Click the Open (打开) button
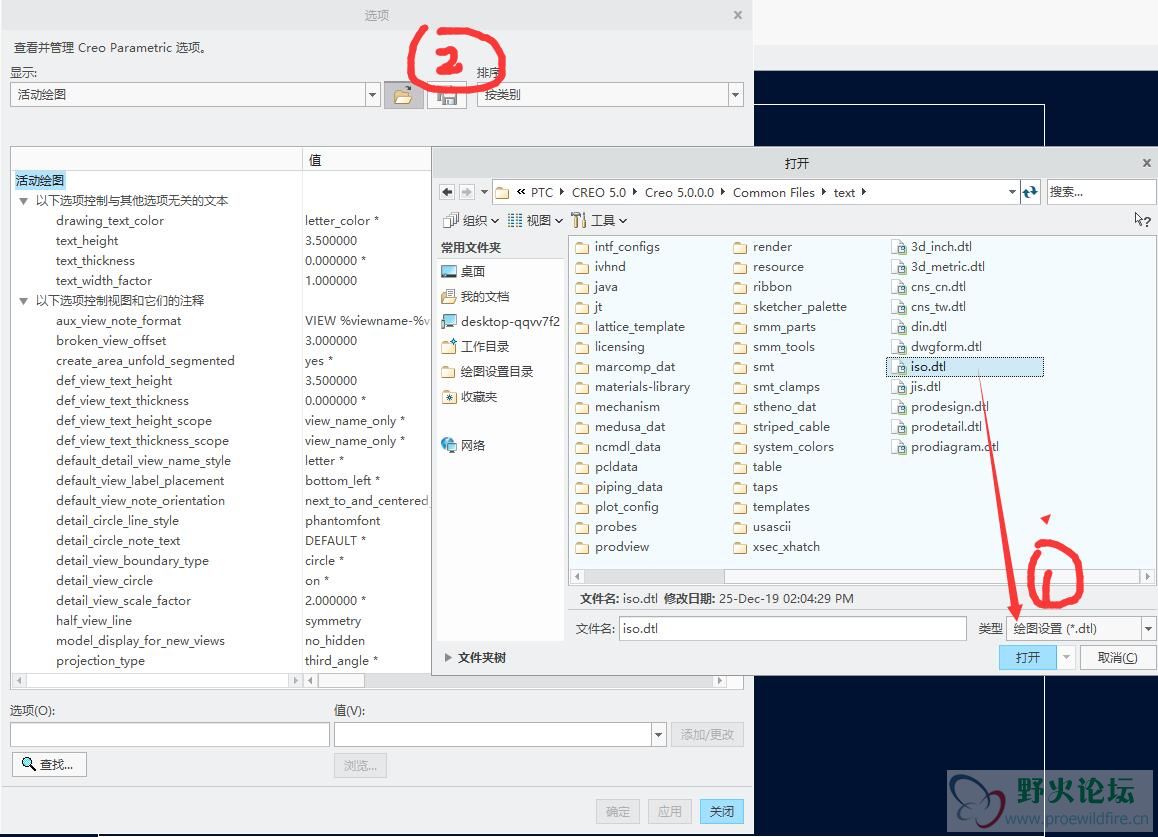The height and width of the screenshot is (837, 1158). 1027,657
